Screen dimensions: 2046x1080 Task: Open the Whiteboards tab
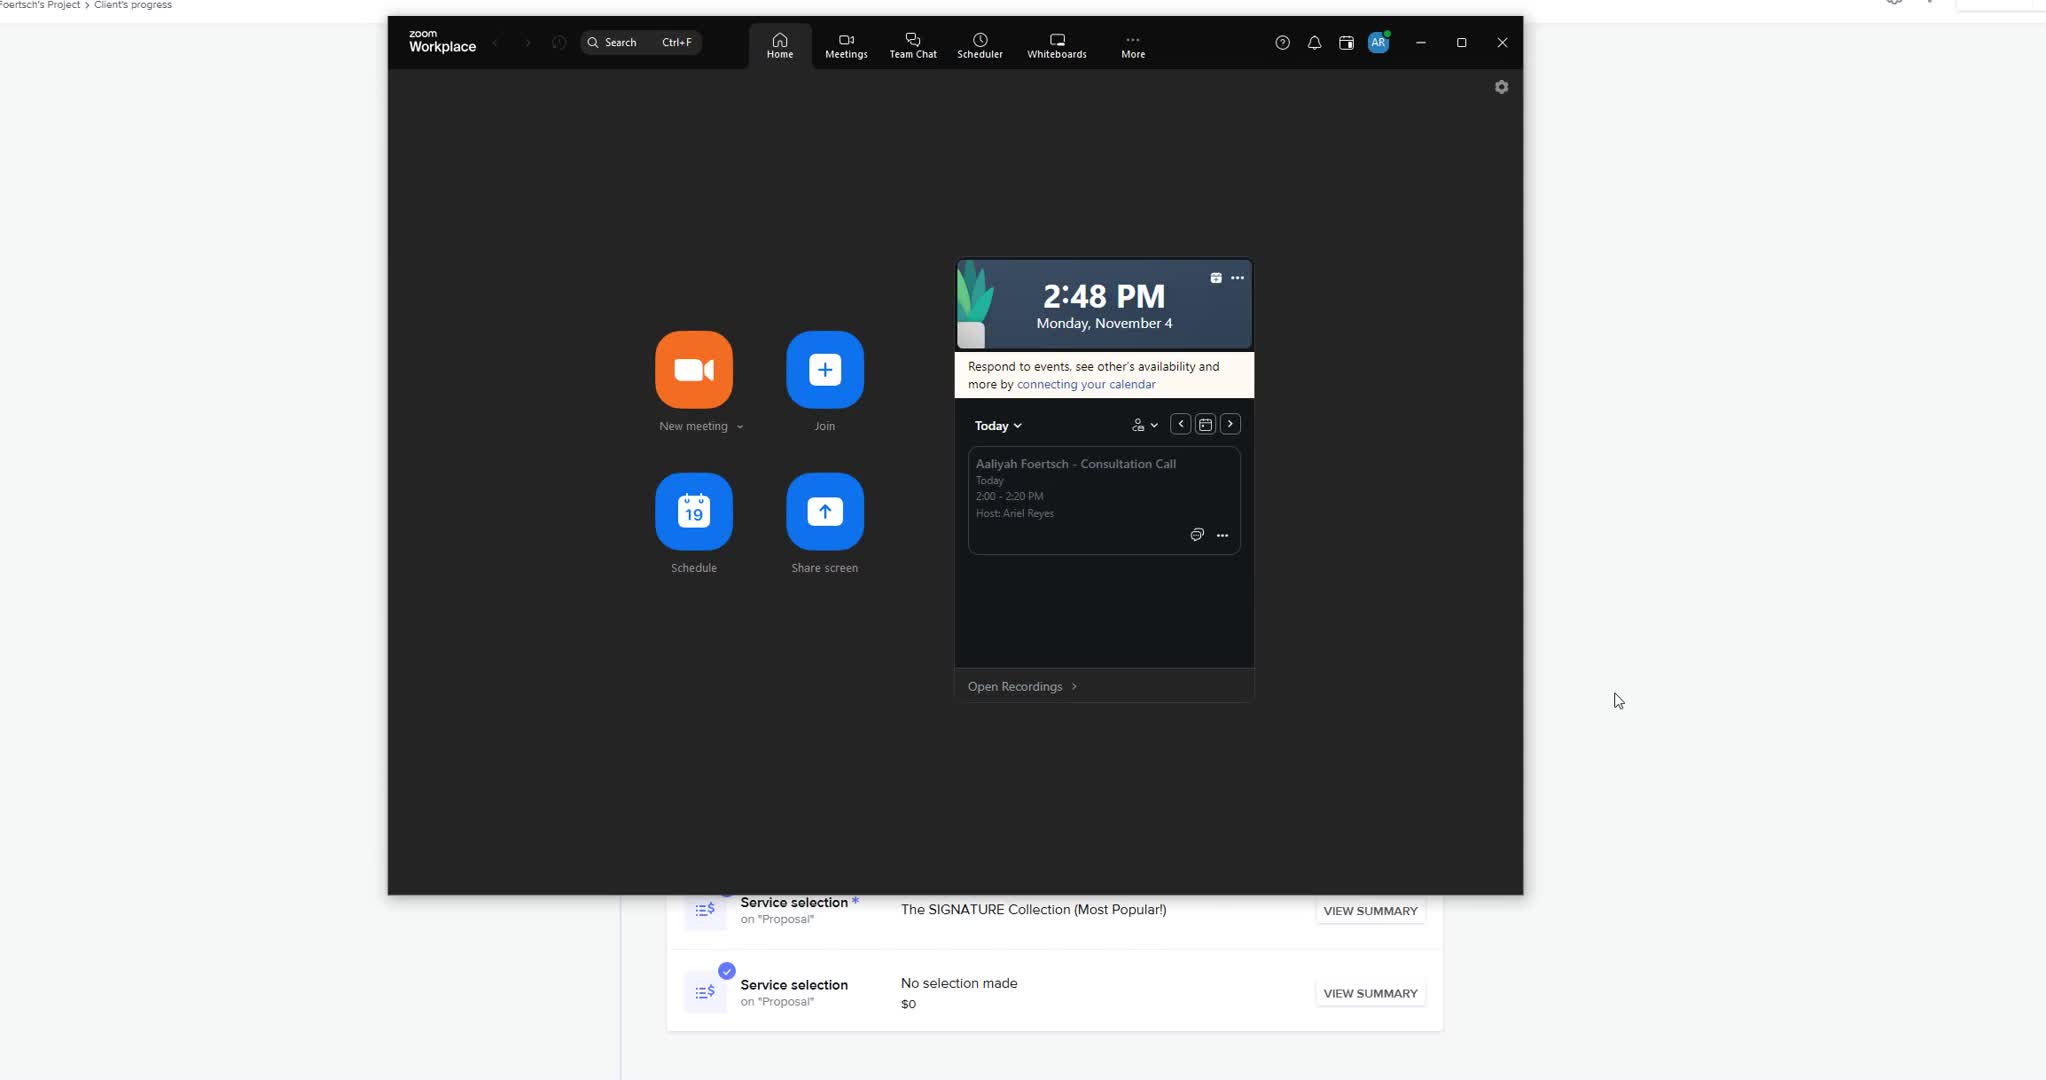coord(1056,46)
